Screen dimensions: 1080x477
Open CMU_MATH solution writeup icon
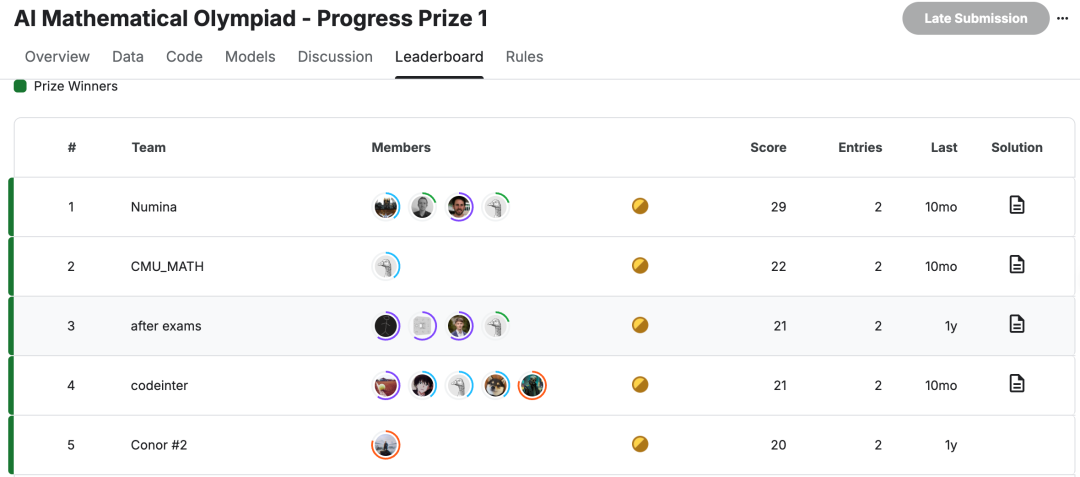[1016, 265]
